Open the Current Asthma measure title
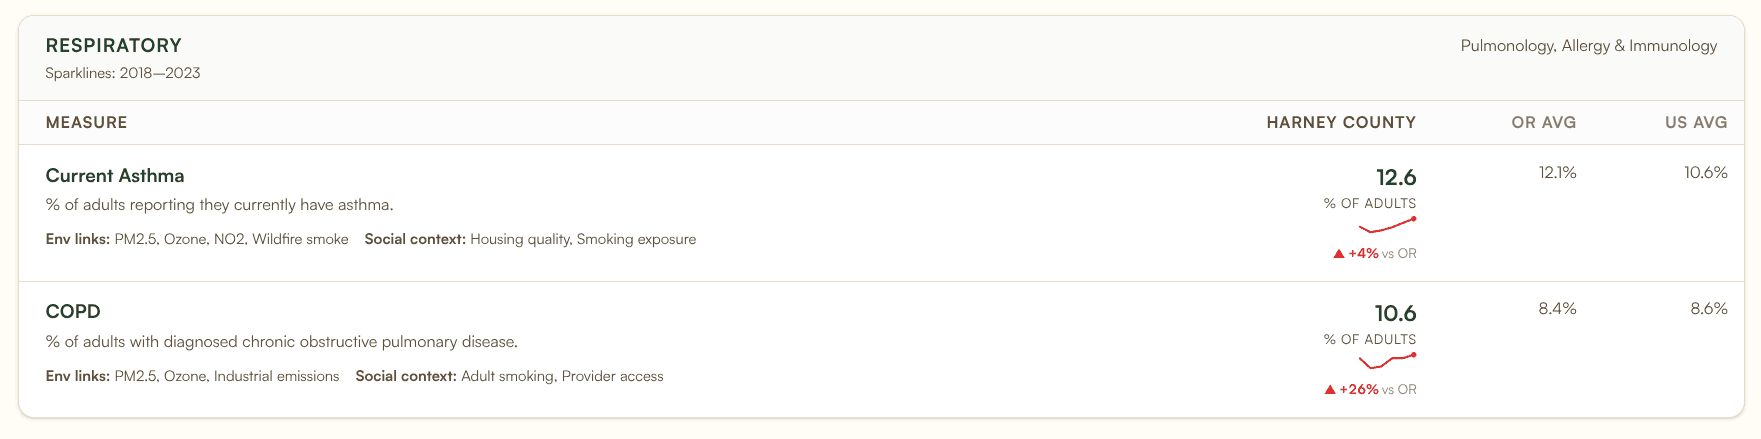Image resolution: width=1761 pixels, height=439 pixels. point(115,176)
